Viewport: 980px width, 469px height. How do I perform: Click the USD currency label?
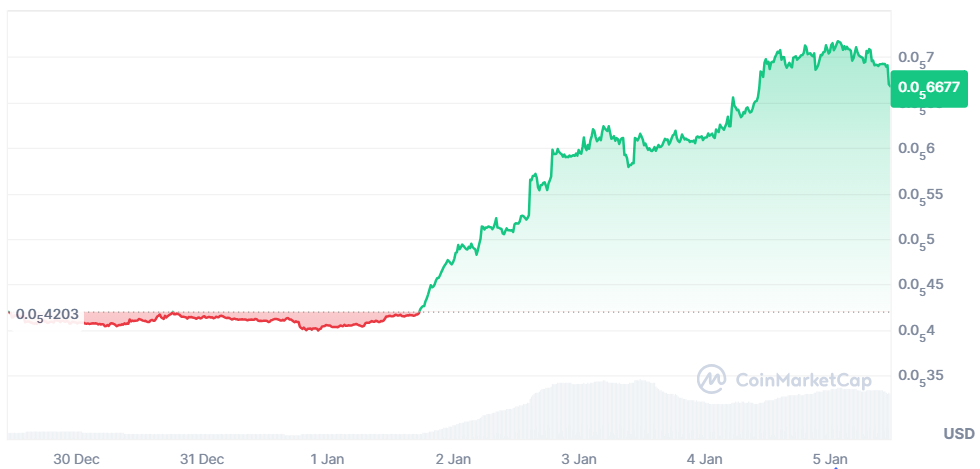959,433
